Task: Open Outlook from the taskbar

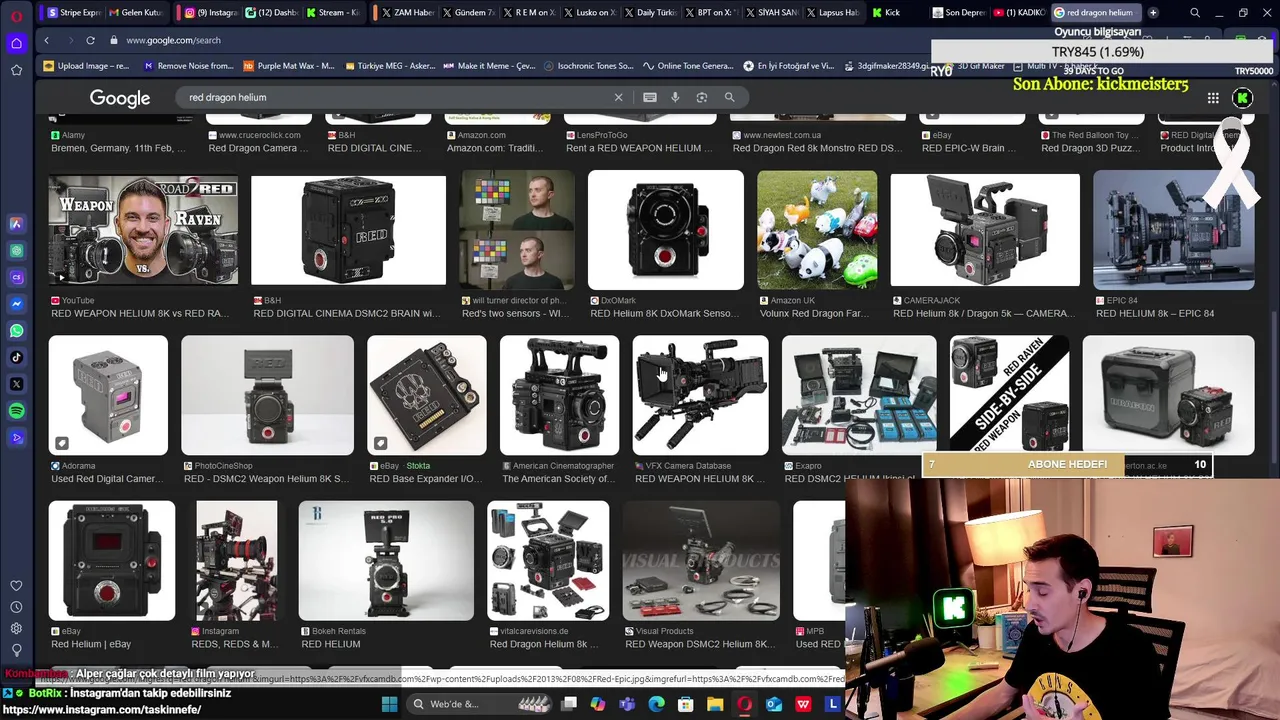Action: click(x=774, y=704)
